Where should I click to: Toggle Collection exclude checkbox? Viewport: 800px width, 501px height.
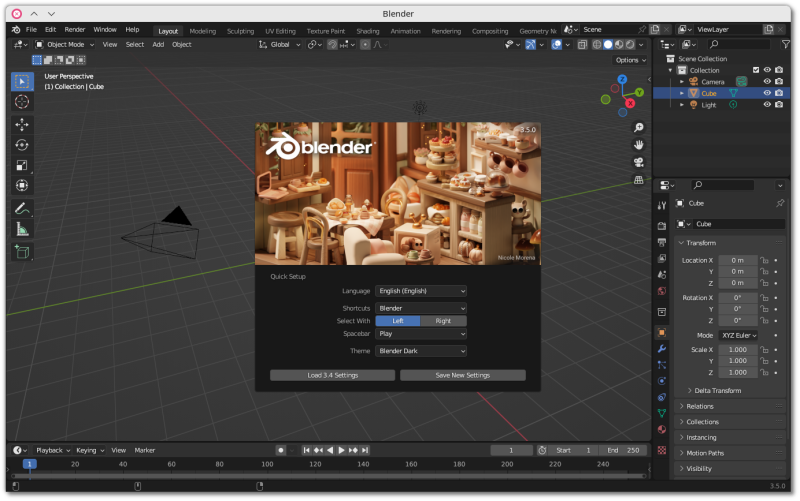coord(756,70)
